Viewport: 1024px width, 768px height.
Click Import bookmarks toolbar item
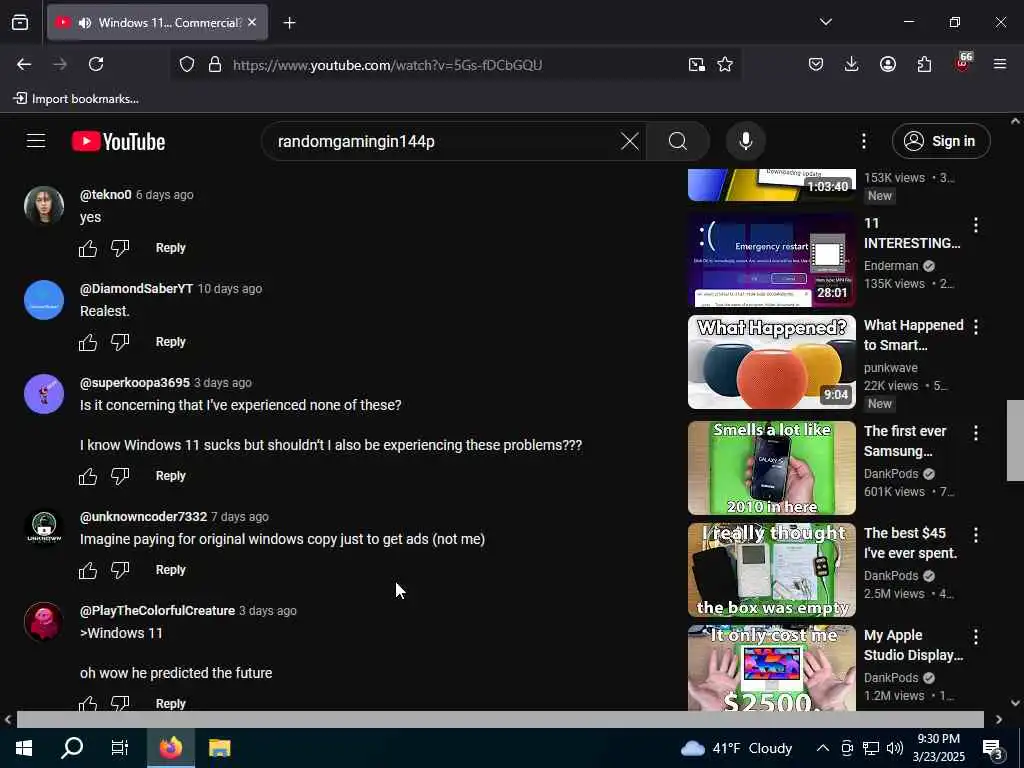pos(76,99)
